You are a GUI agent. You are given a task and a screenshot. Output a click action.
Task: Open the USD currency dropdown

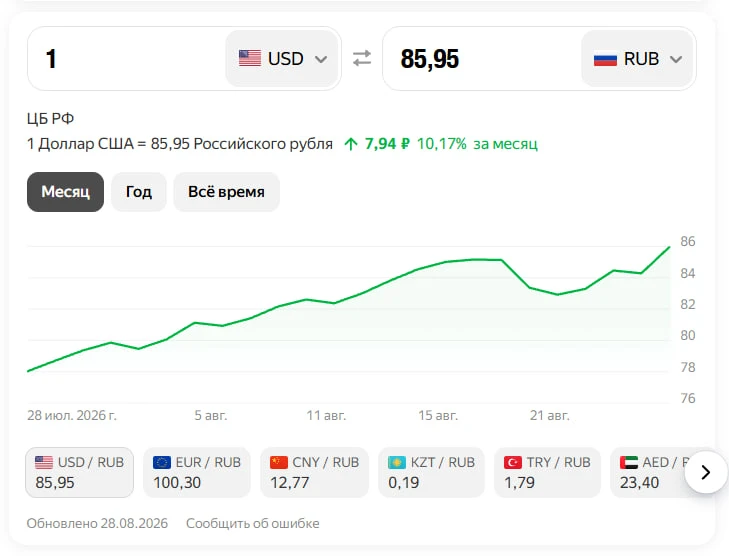pyautogui.click(x=282, y=59)
